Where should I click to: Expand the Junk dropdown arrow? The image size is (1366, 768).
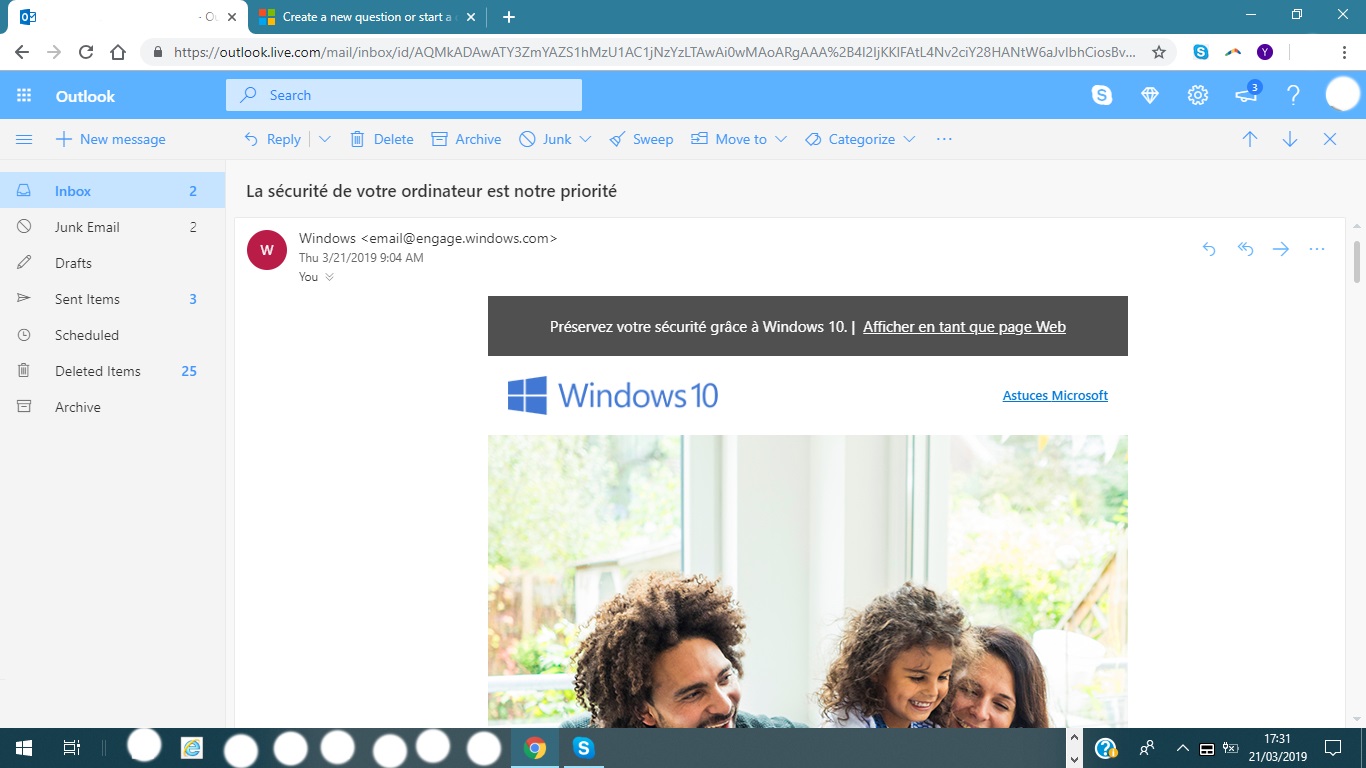click(x=585, y=139)
